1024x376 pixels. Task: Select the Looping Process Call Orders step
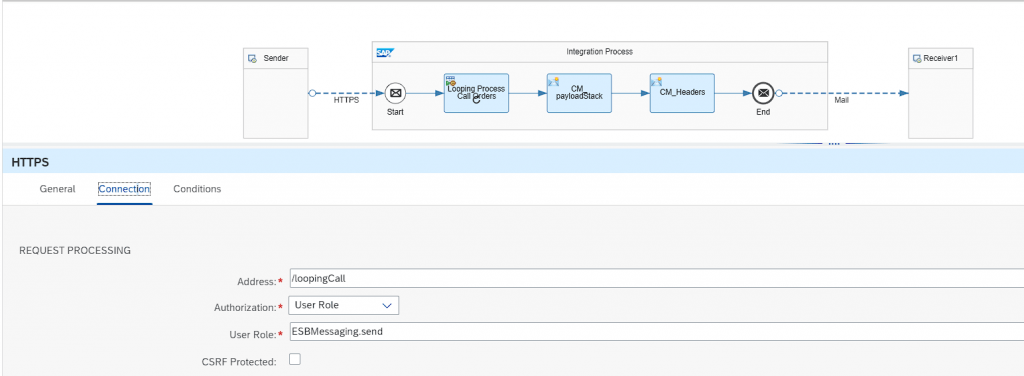(x=476, y=93)
